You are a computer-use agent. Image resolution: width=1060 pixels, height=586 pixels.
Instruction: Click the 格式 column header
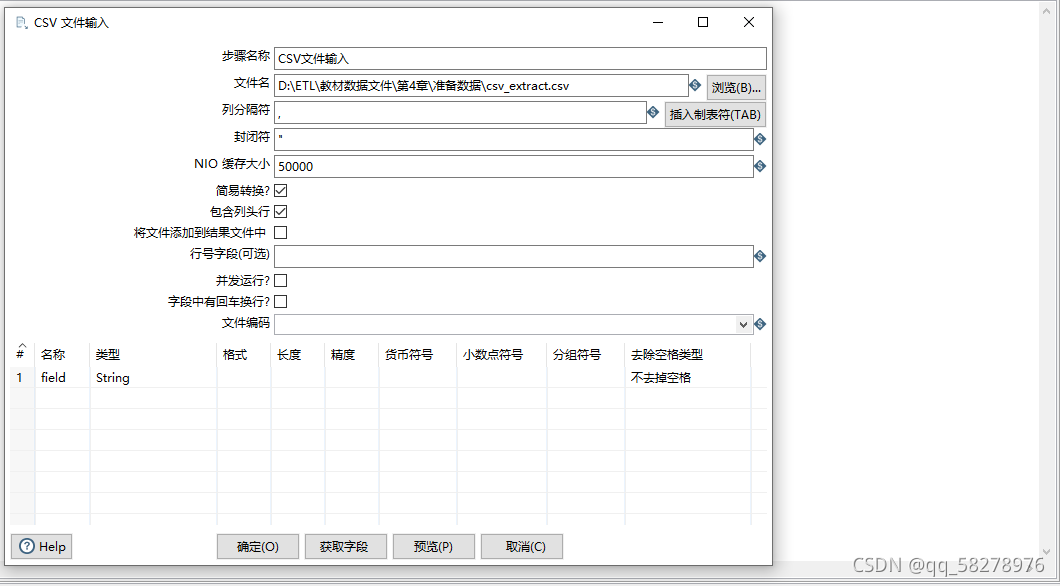click(244, 355)
